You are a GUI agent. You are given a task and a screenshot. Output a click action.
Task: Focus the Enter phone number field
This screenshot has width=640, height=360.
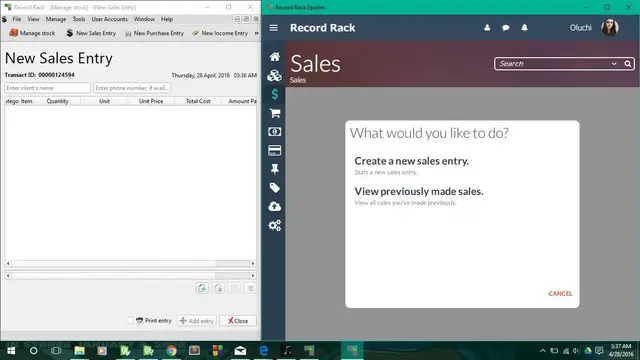pos(132,88)
